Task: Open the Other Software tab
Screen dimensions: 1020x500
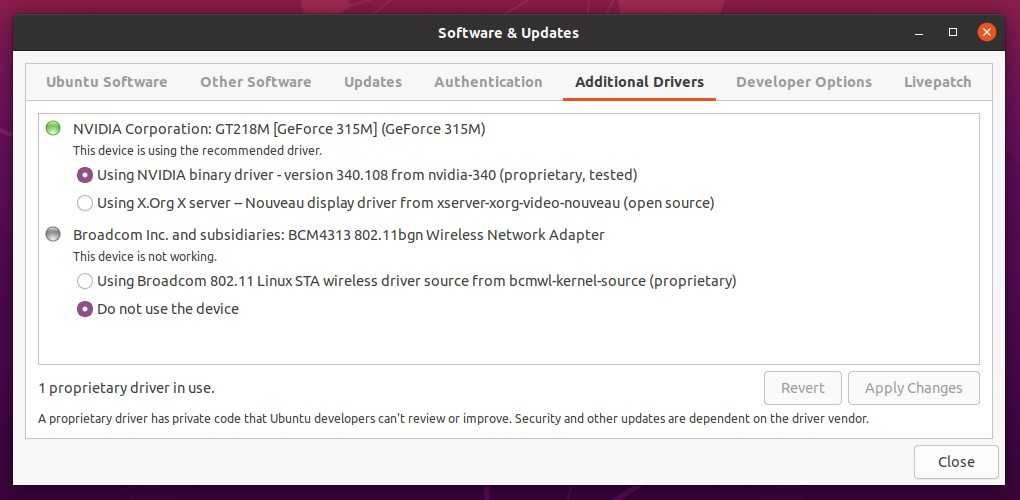Action: [x=255, y=82]
